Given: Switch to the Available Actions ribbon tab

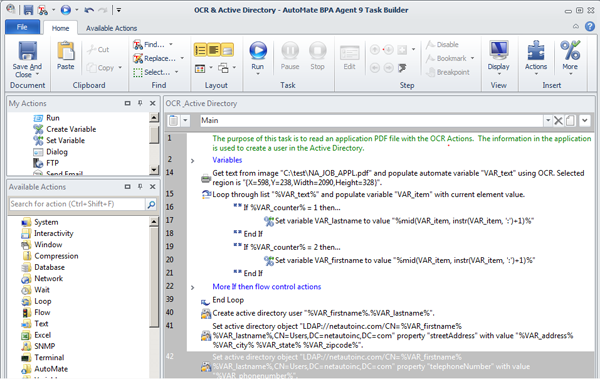Looking at the screenshot, I should click(x=111, y=28).
